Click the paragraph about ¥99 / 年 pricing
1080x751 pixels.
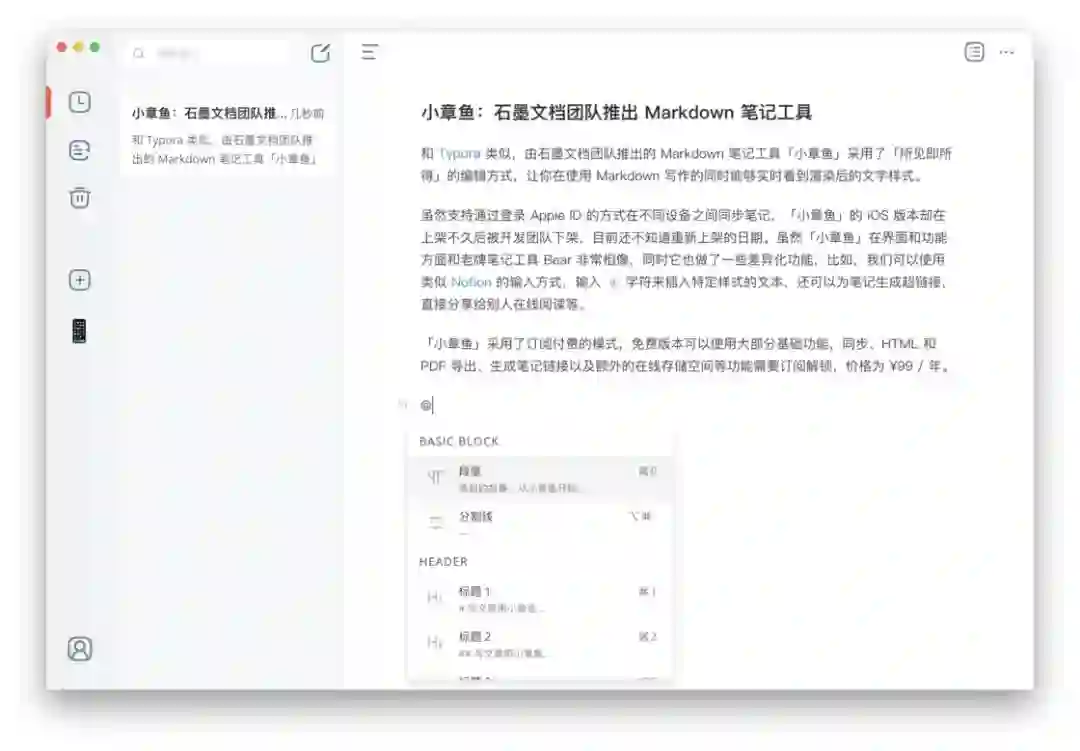pyautogui.click(x=686, y=354)
